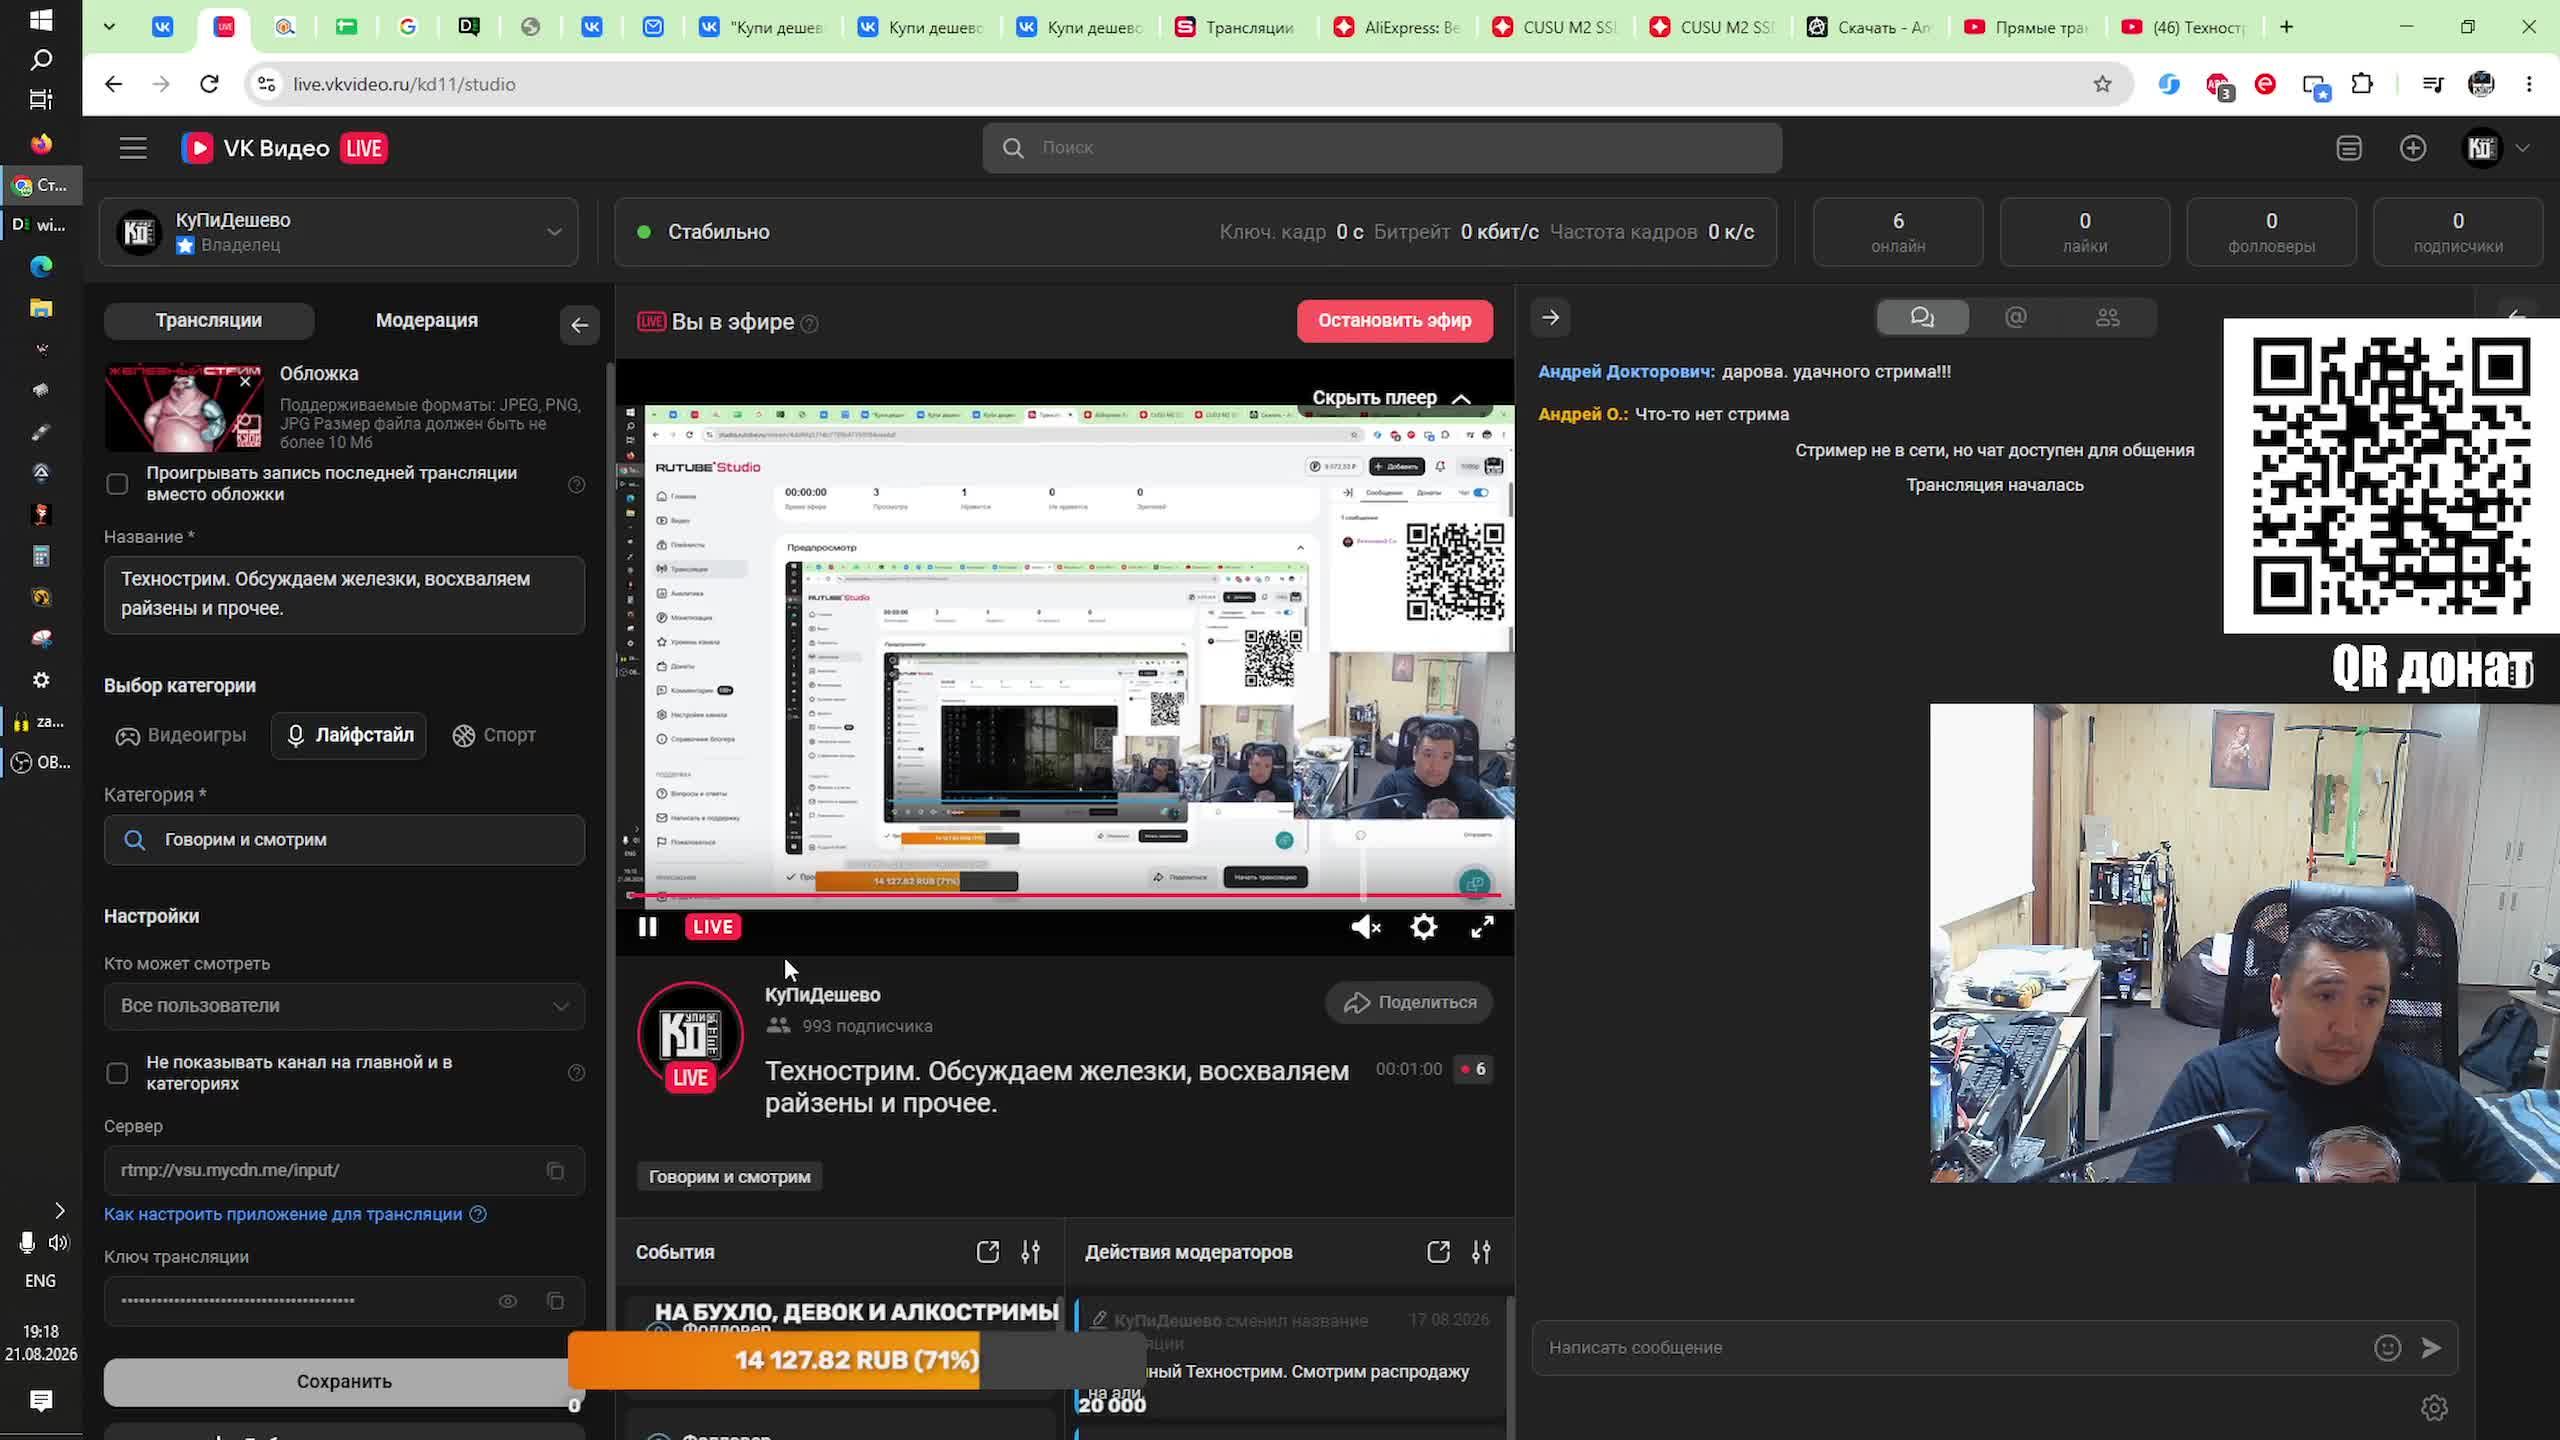Screen dimensions: 2560x1440
Task: Click the Говорим и смотрим category tag
Action: tap(730, 1177)
